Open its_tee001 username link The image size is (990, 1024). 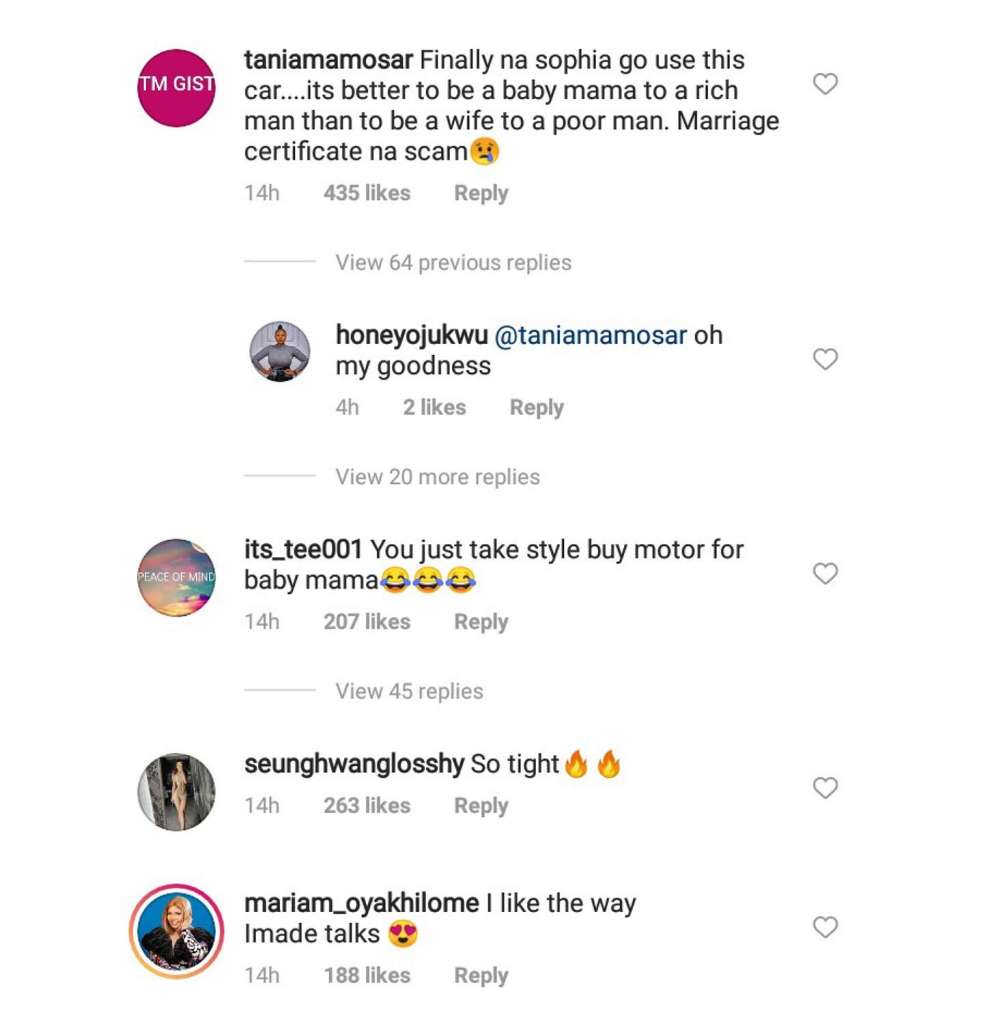point(303,549)
